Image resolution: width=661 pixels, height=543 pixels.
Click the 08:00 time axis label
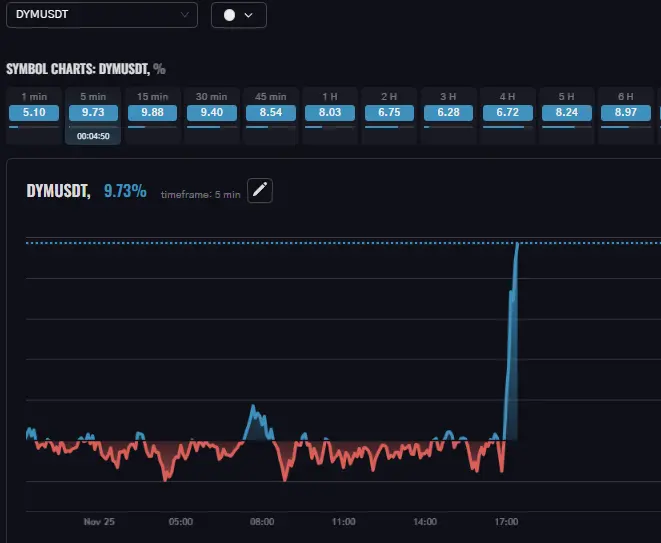[262, 522]
